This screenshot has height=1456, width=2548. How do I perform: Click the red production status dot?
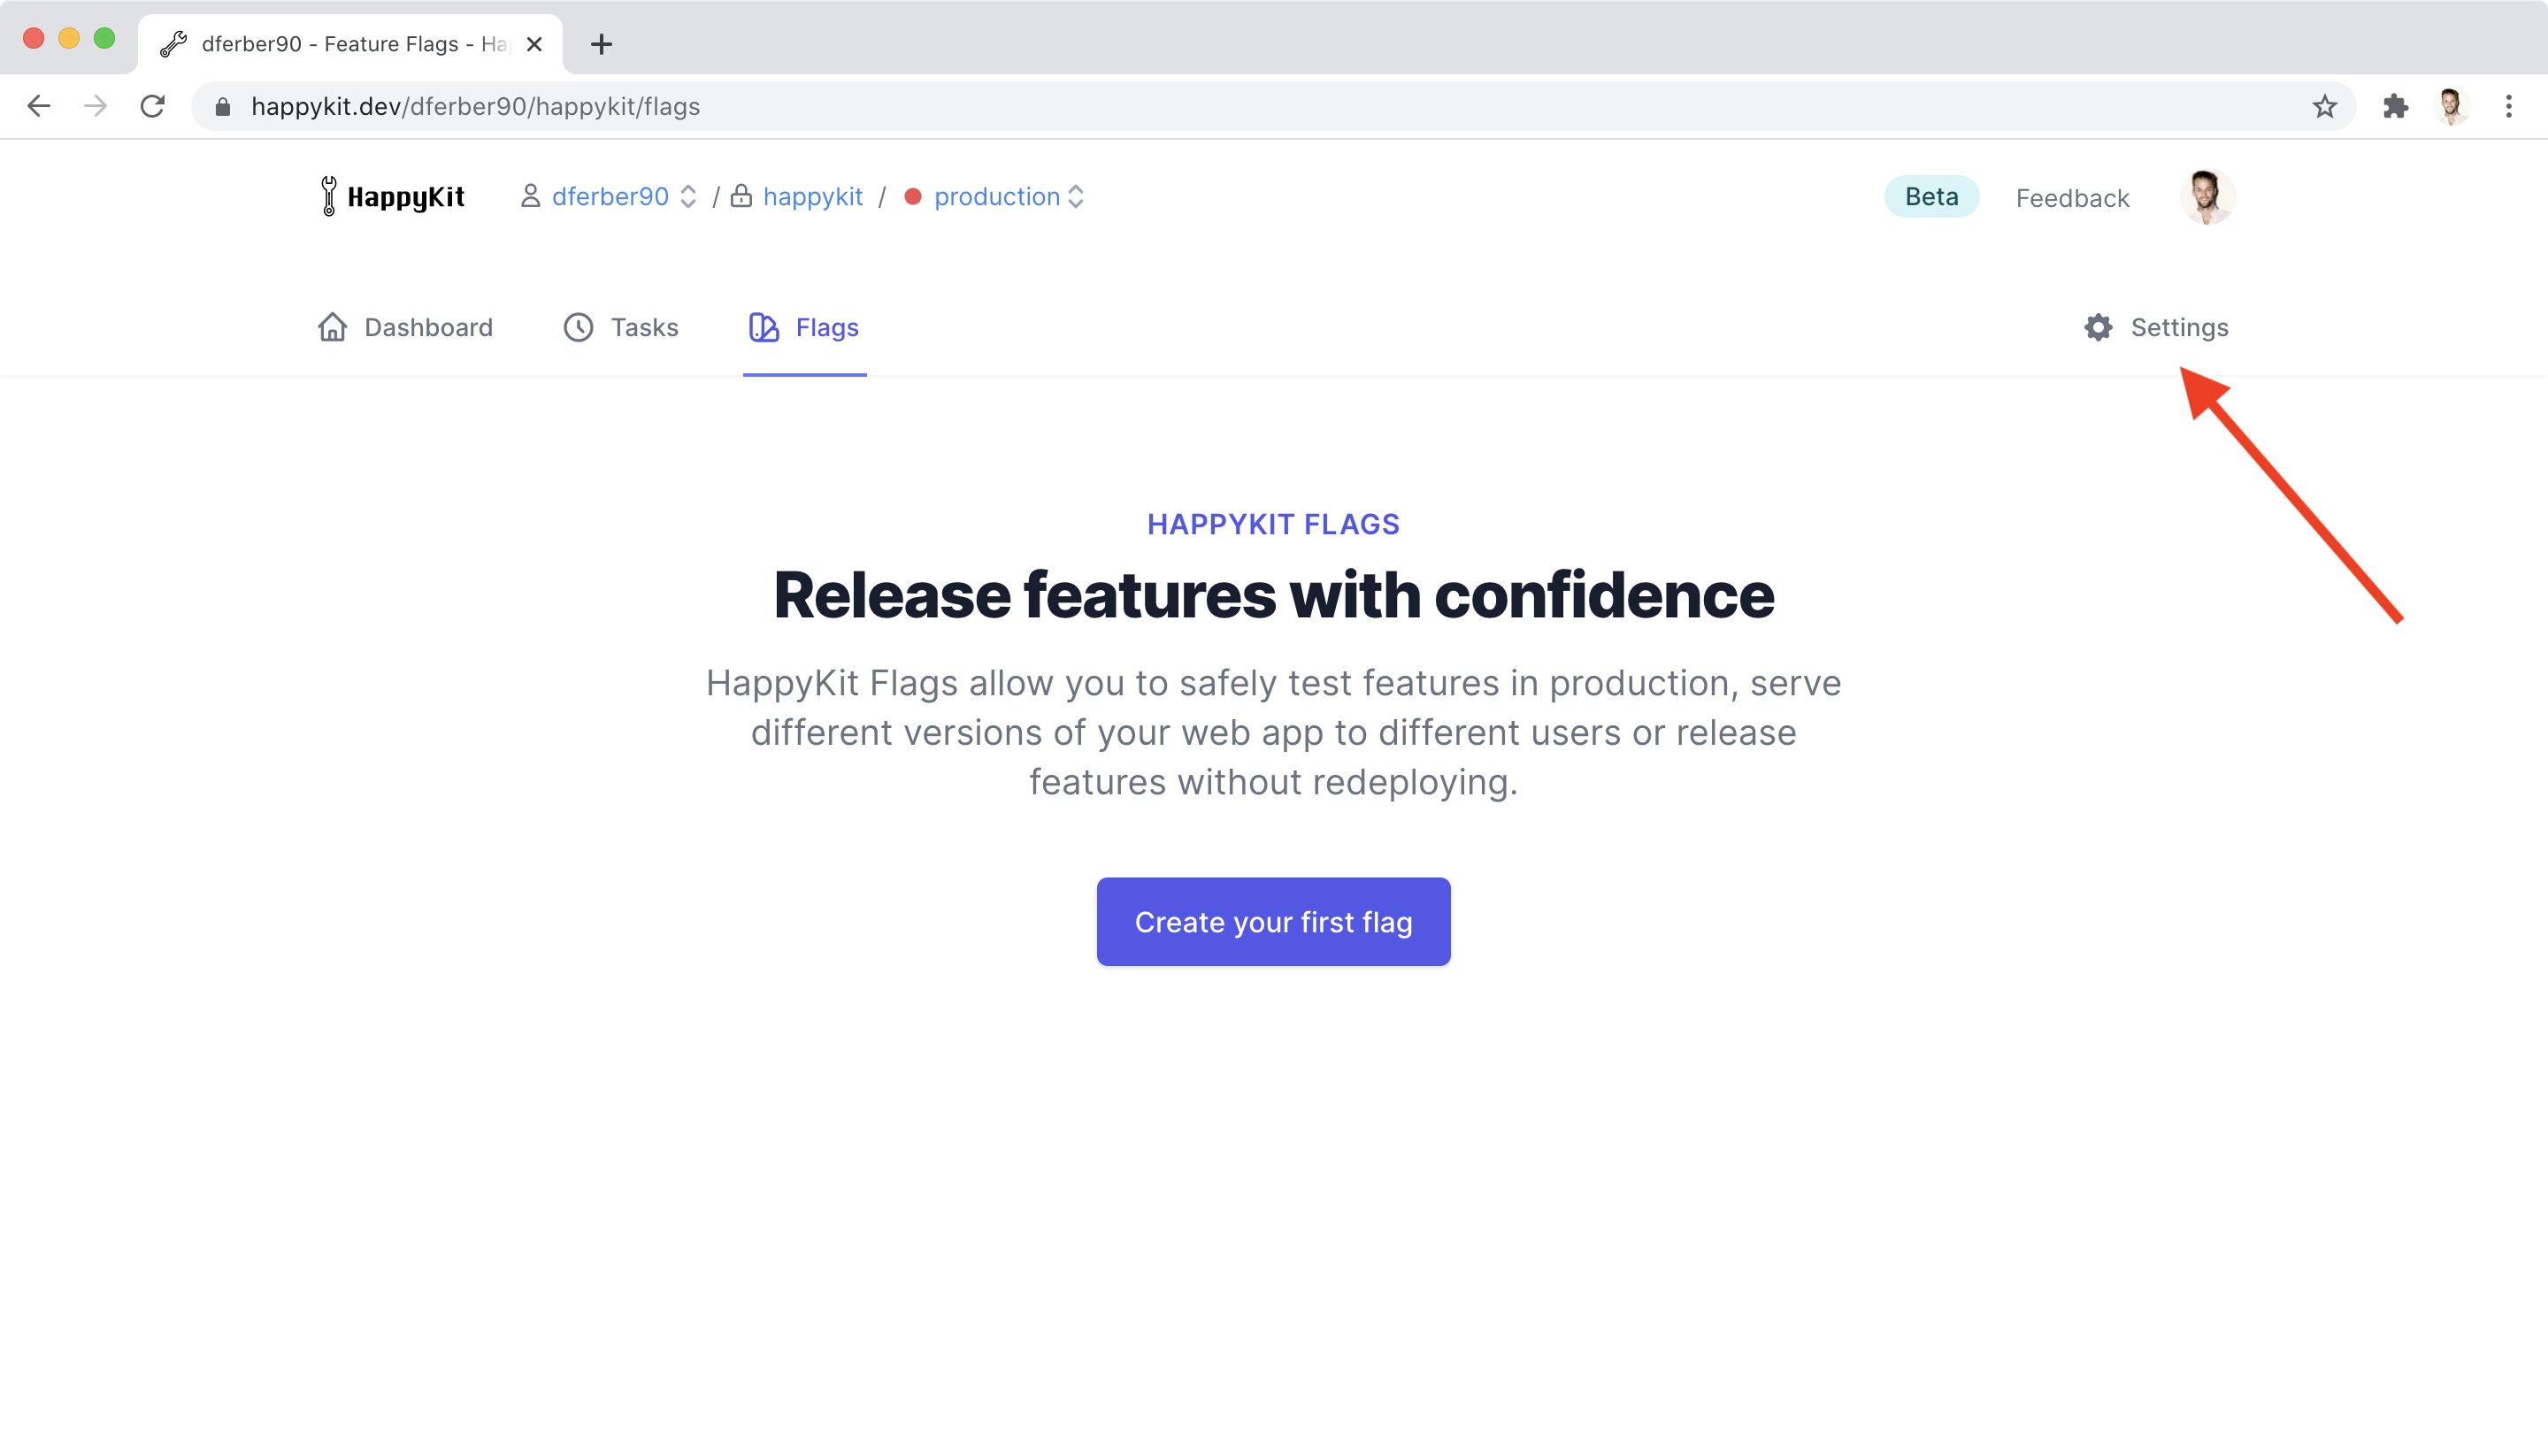click(912, 196)
